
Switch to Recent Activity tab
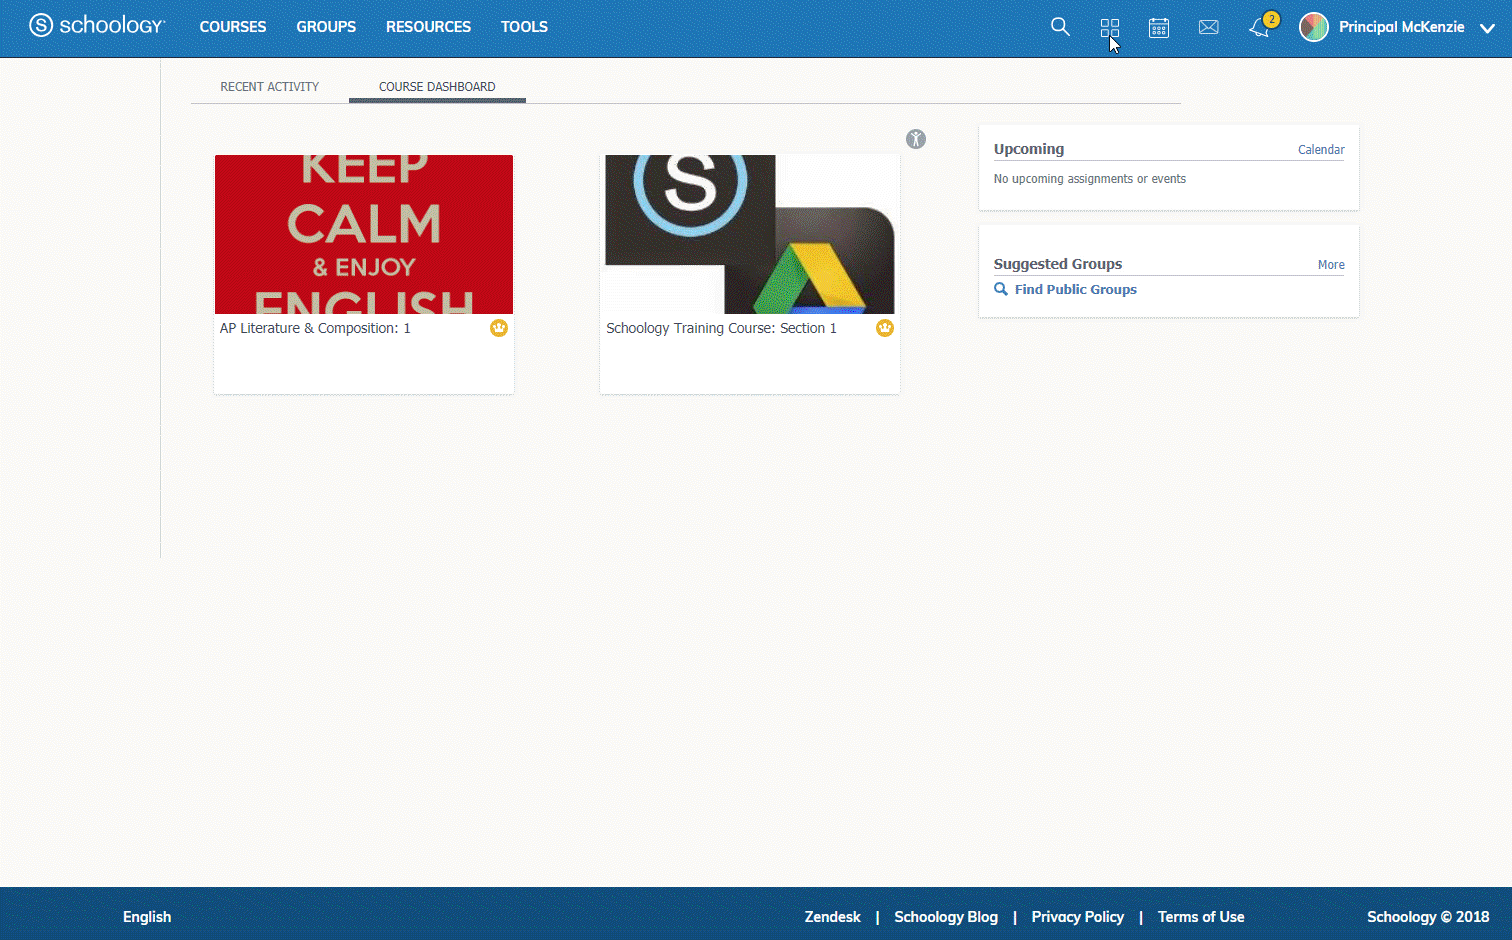(x=269, y=87)
